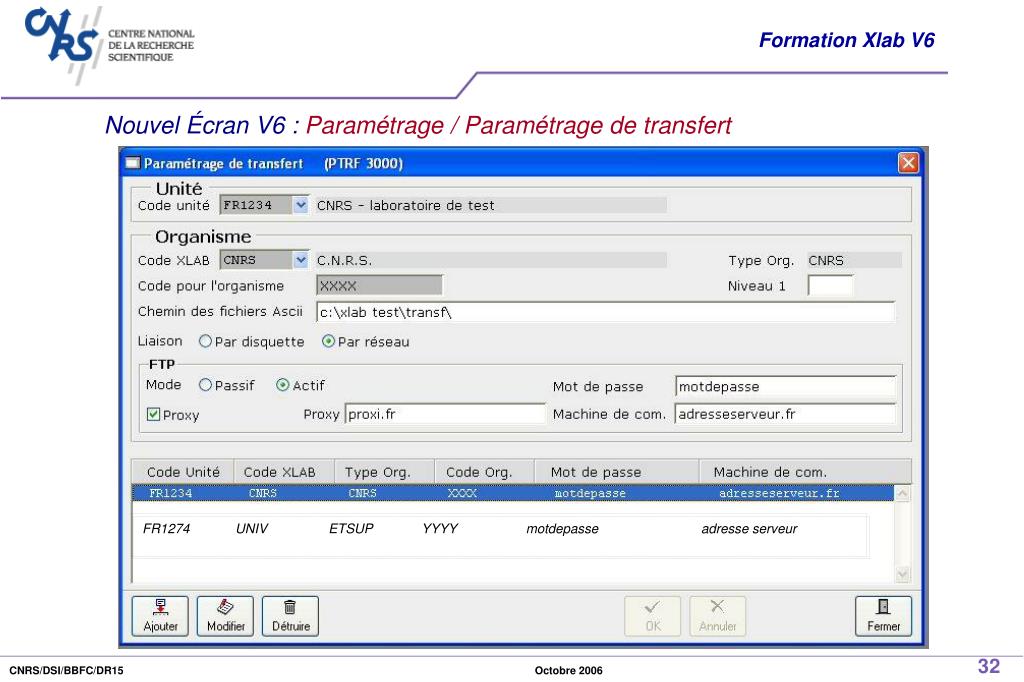Click the ETSUP text in the example row

point(351,528)
